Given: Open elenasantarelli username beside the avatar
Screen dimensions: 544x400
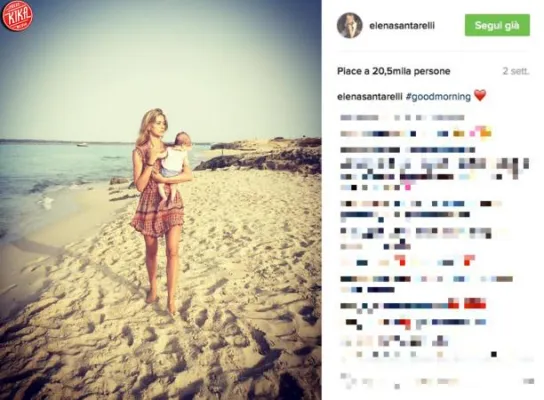Looking at the screenshot, I should pyautogui.click(x=402, y=26).
